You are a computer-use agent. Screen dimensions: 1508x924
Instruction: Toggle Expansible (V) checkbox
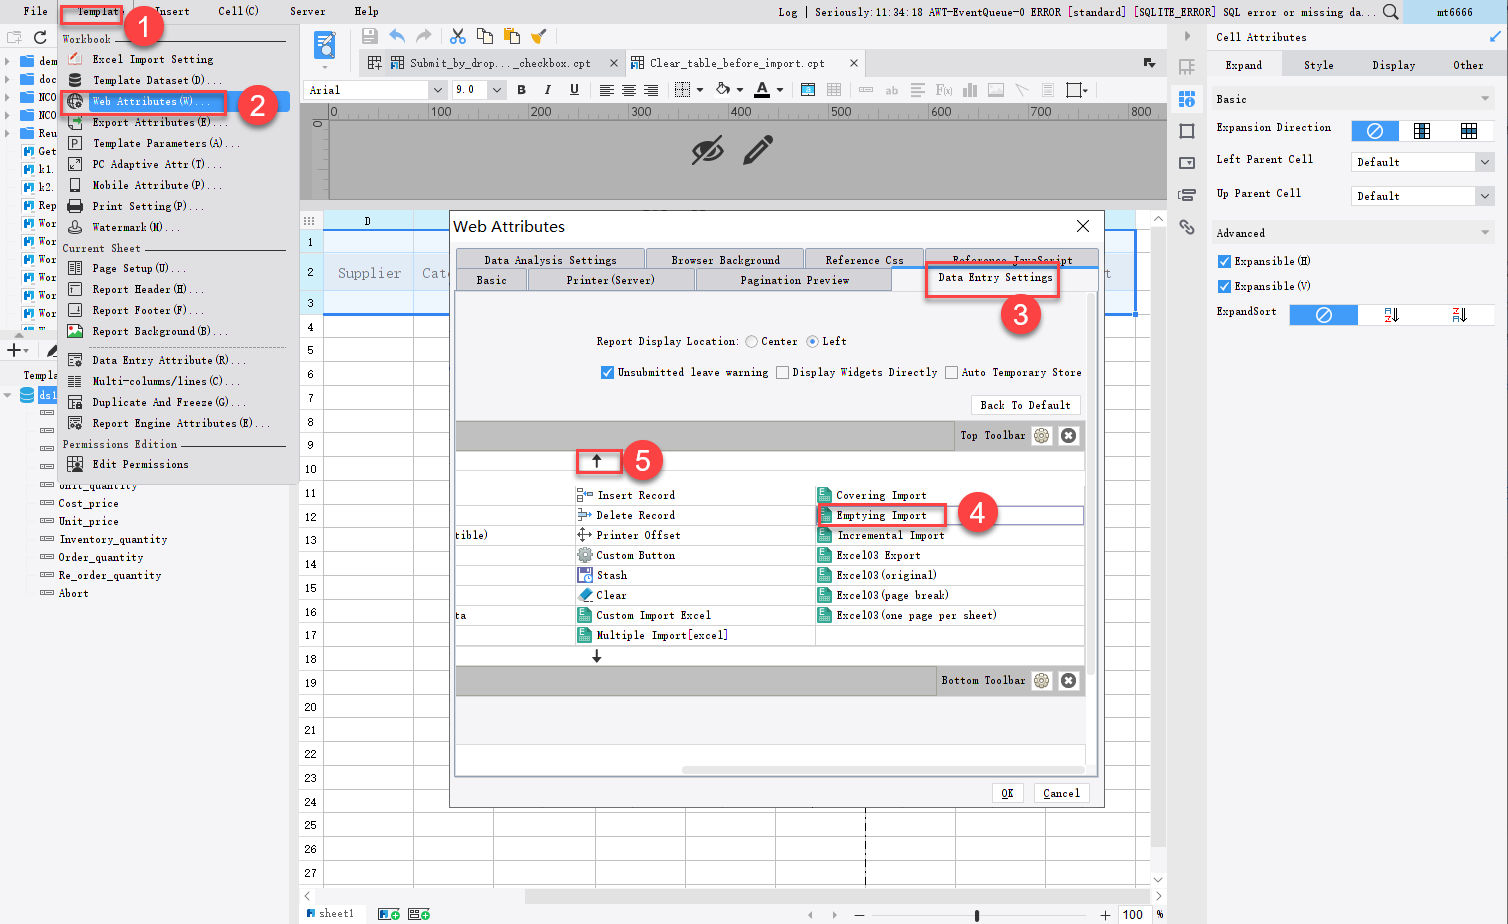click(1224, 287)
